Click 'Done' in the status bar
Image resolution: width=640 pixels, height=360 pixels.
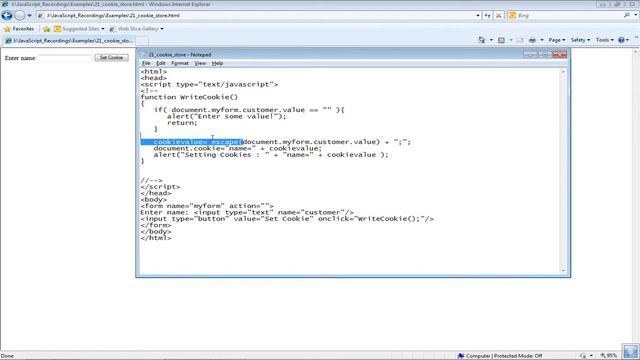(7, 356)
